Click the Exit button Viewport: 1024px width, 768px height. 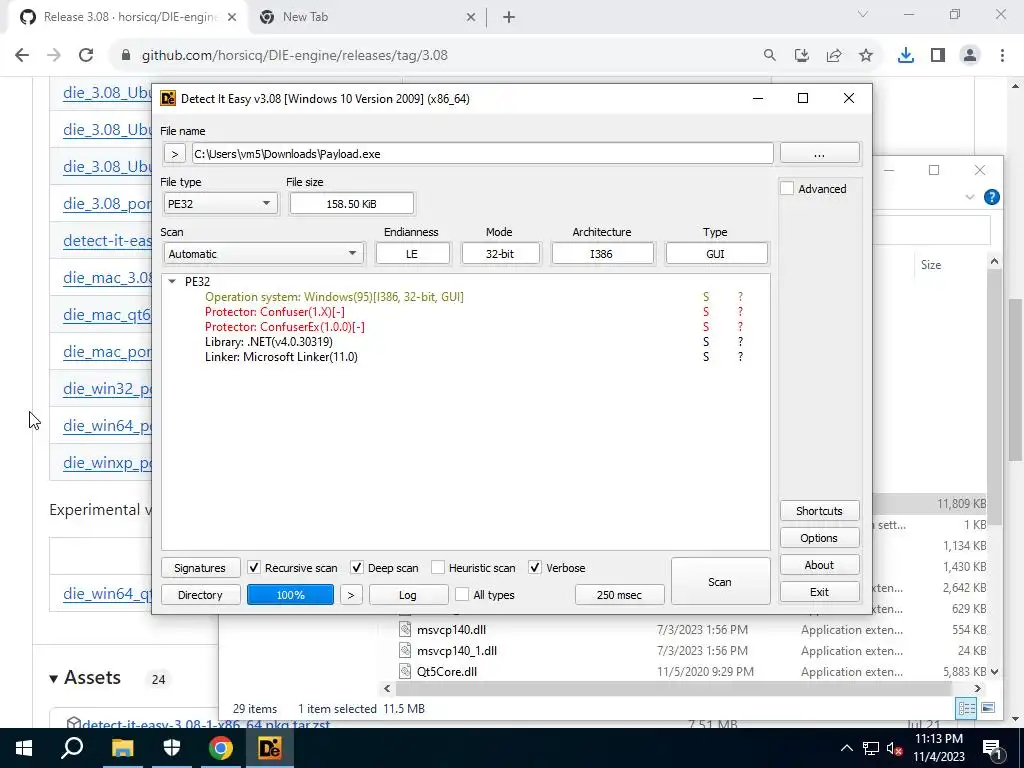point(820,592)
